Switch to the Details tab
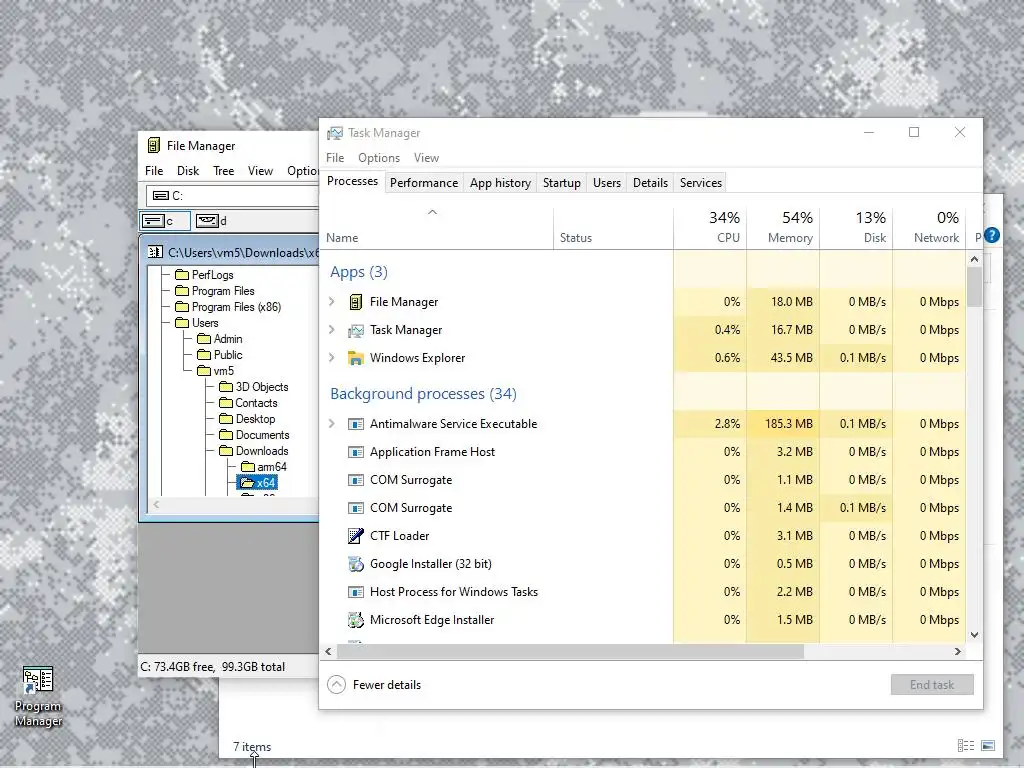 650,183
